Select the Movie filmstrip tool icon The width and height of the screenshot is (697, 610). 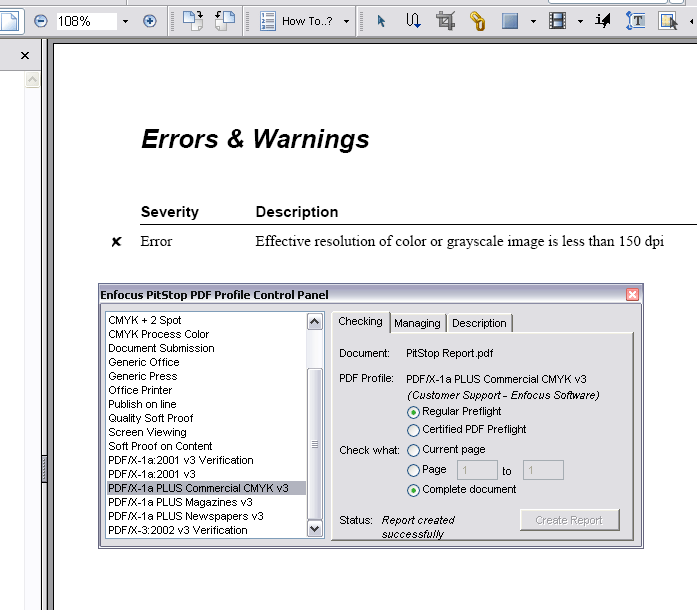557,21
